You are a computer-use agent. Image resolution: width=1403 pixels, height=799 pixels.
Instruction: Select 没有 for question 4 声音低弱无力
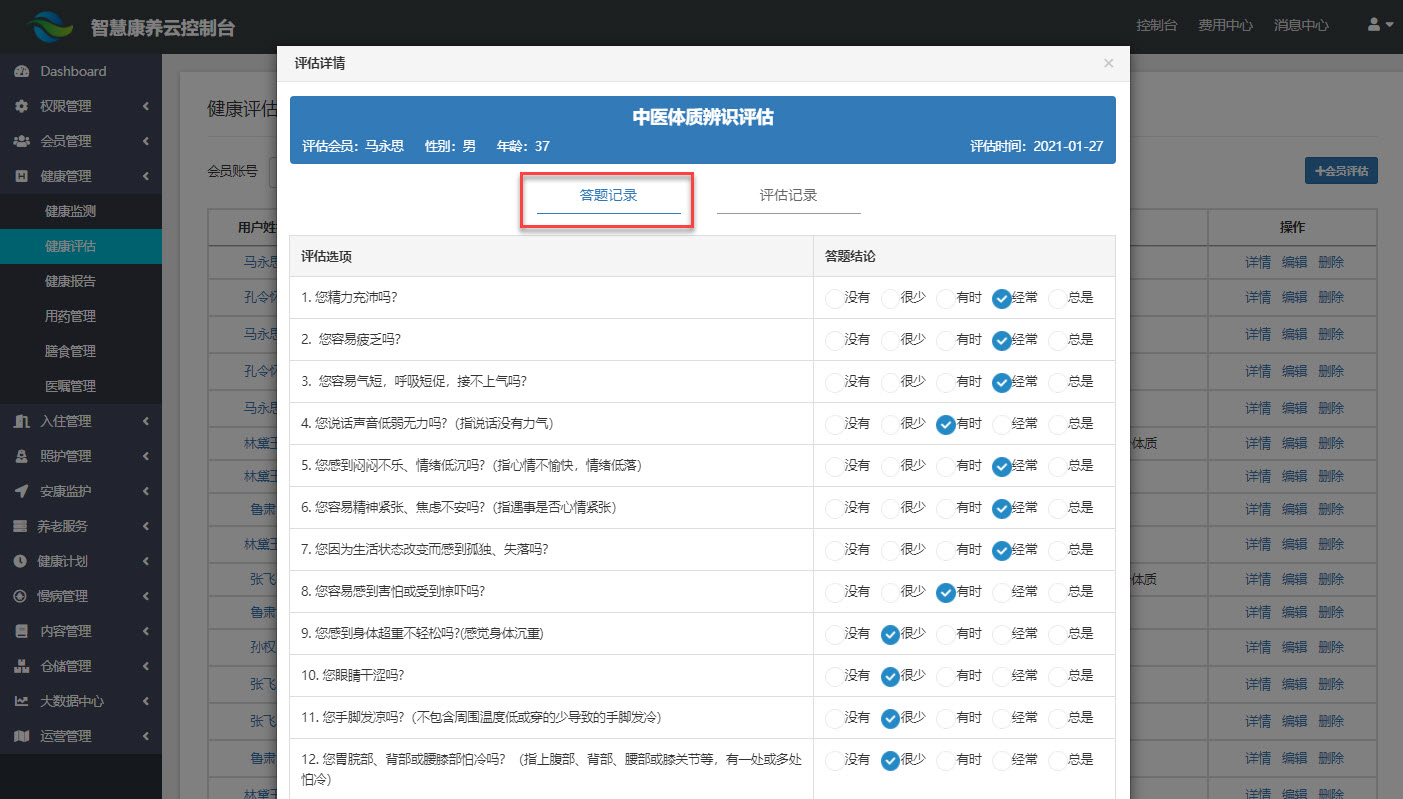[834, 424]
